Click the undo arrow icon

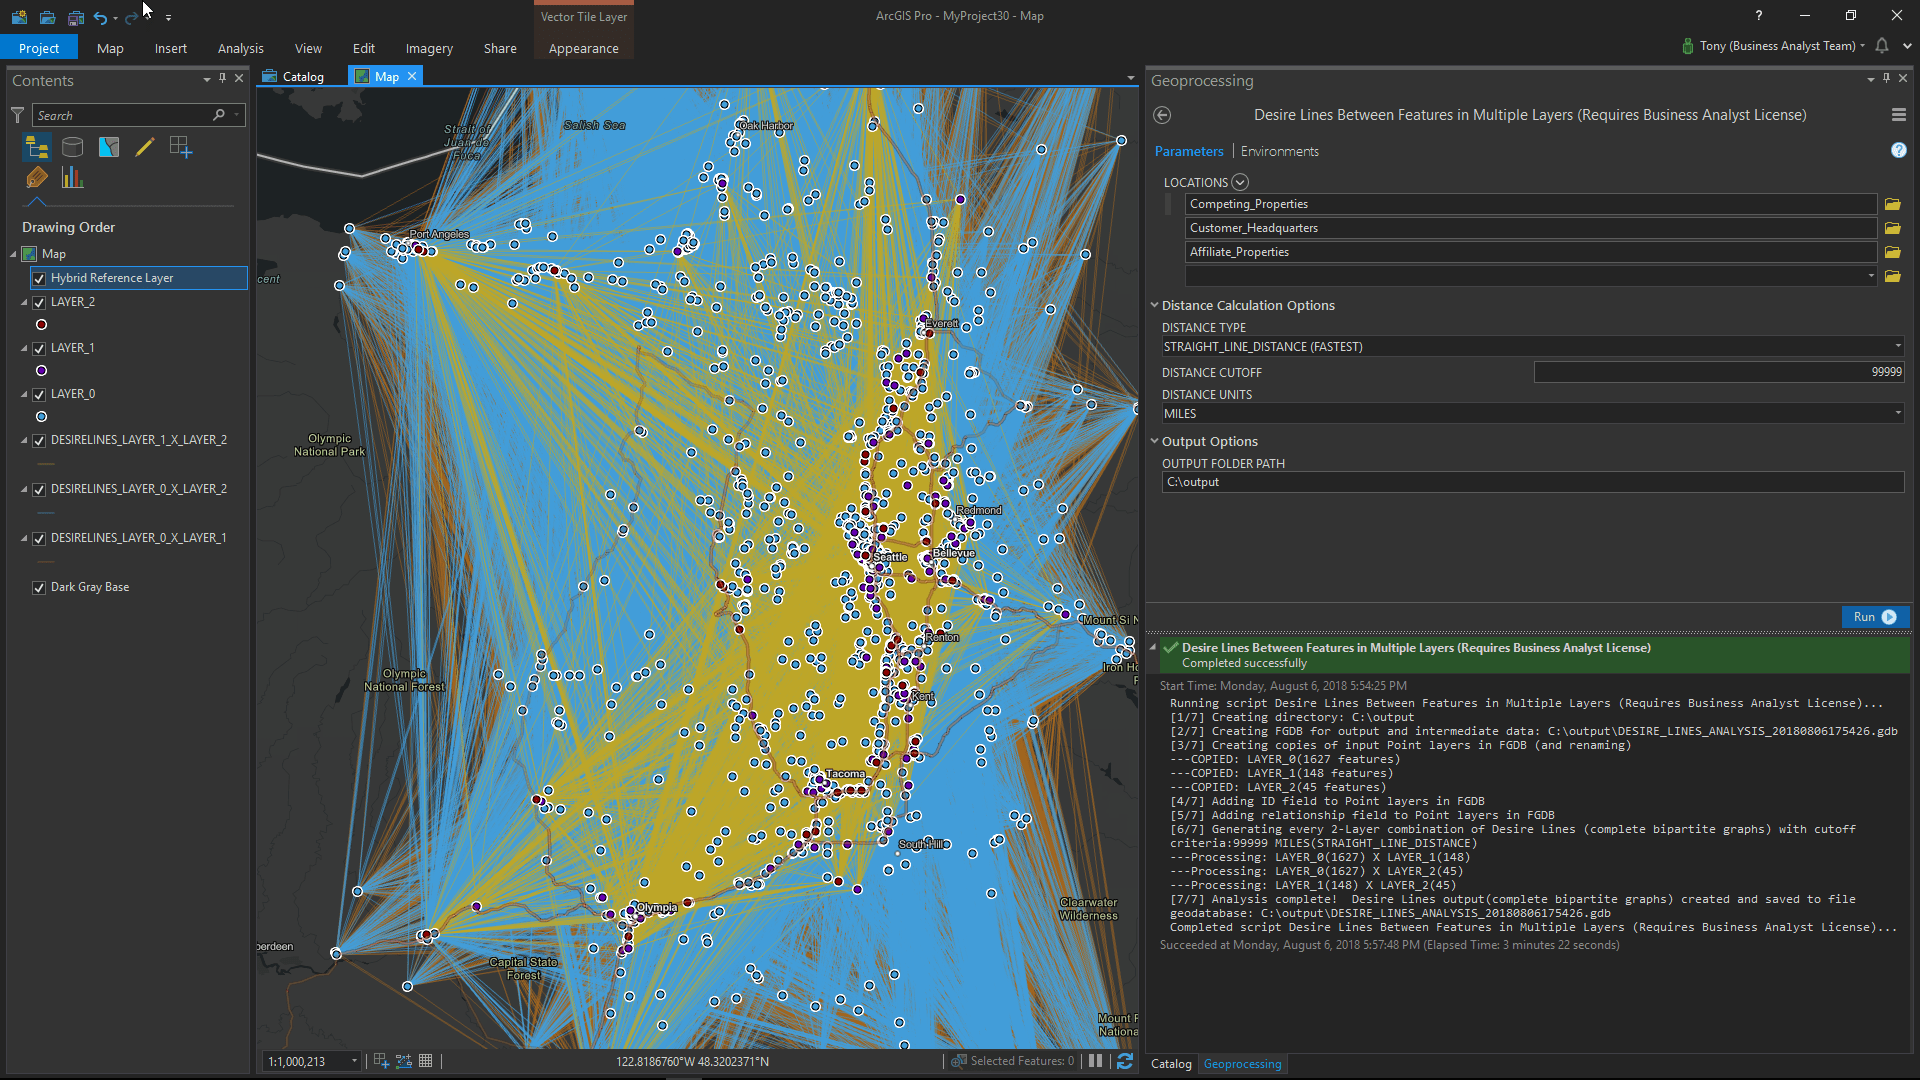(x=100, y=17)
